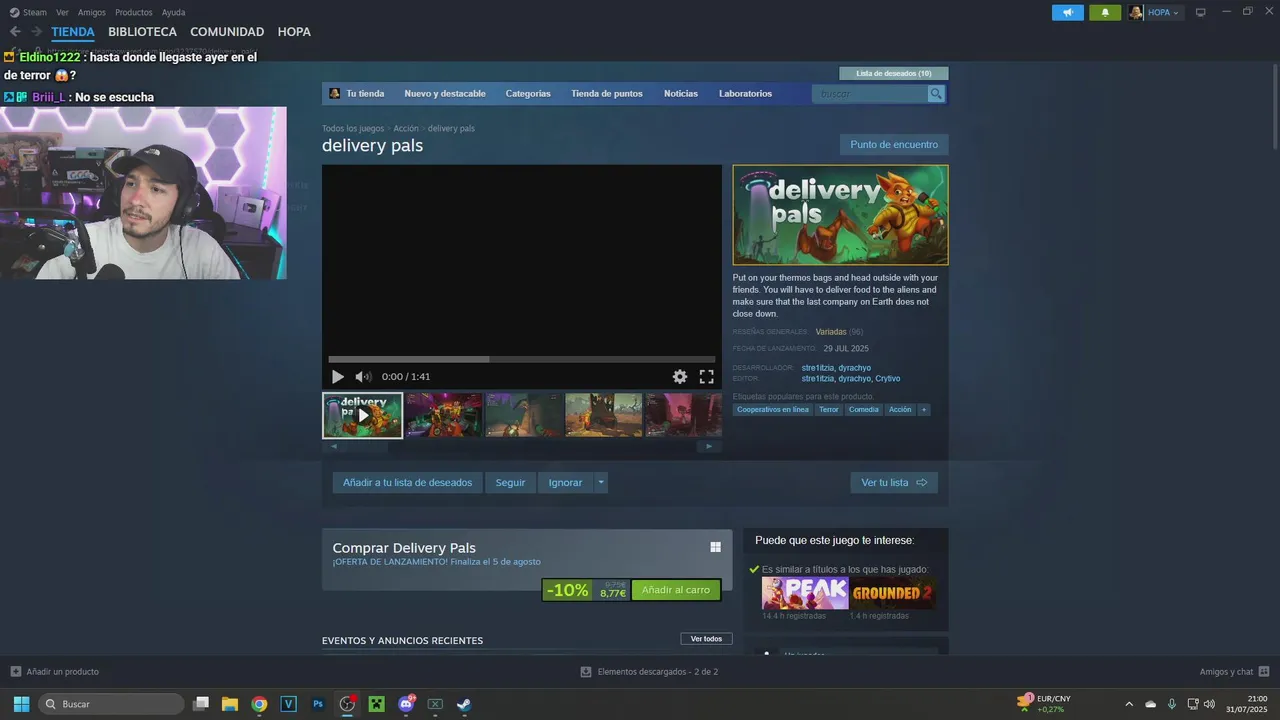
Task: Select the second screenshot thumbnail
Action: [444, 415]
